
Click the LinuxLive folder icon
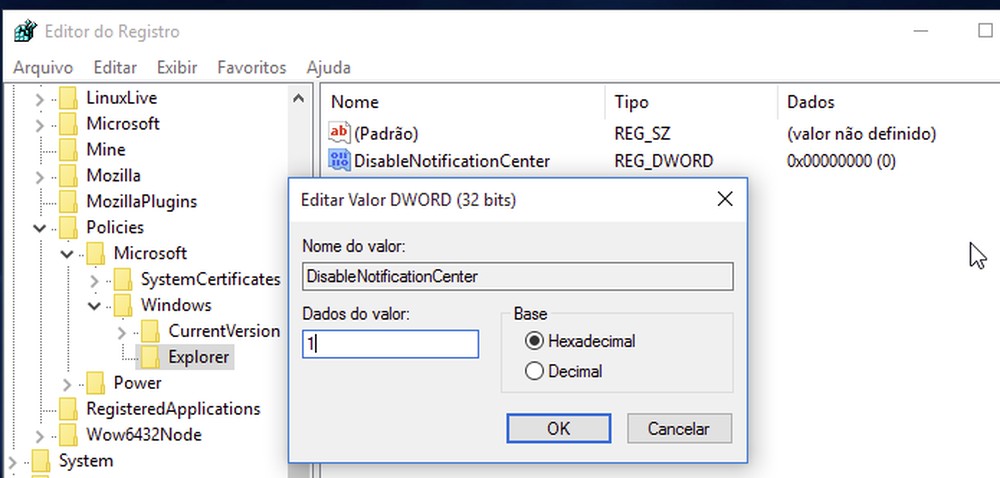coord(68,98)
